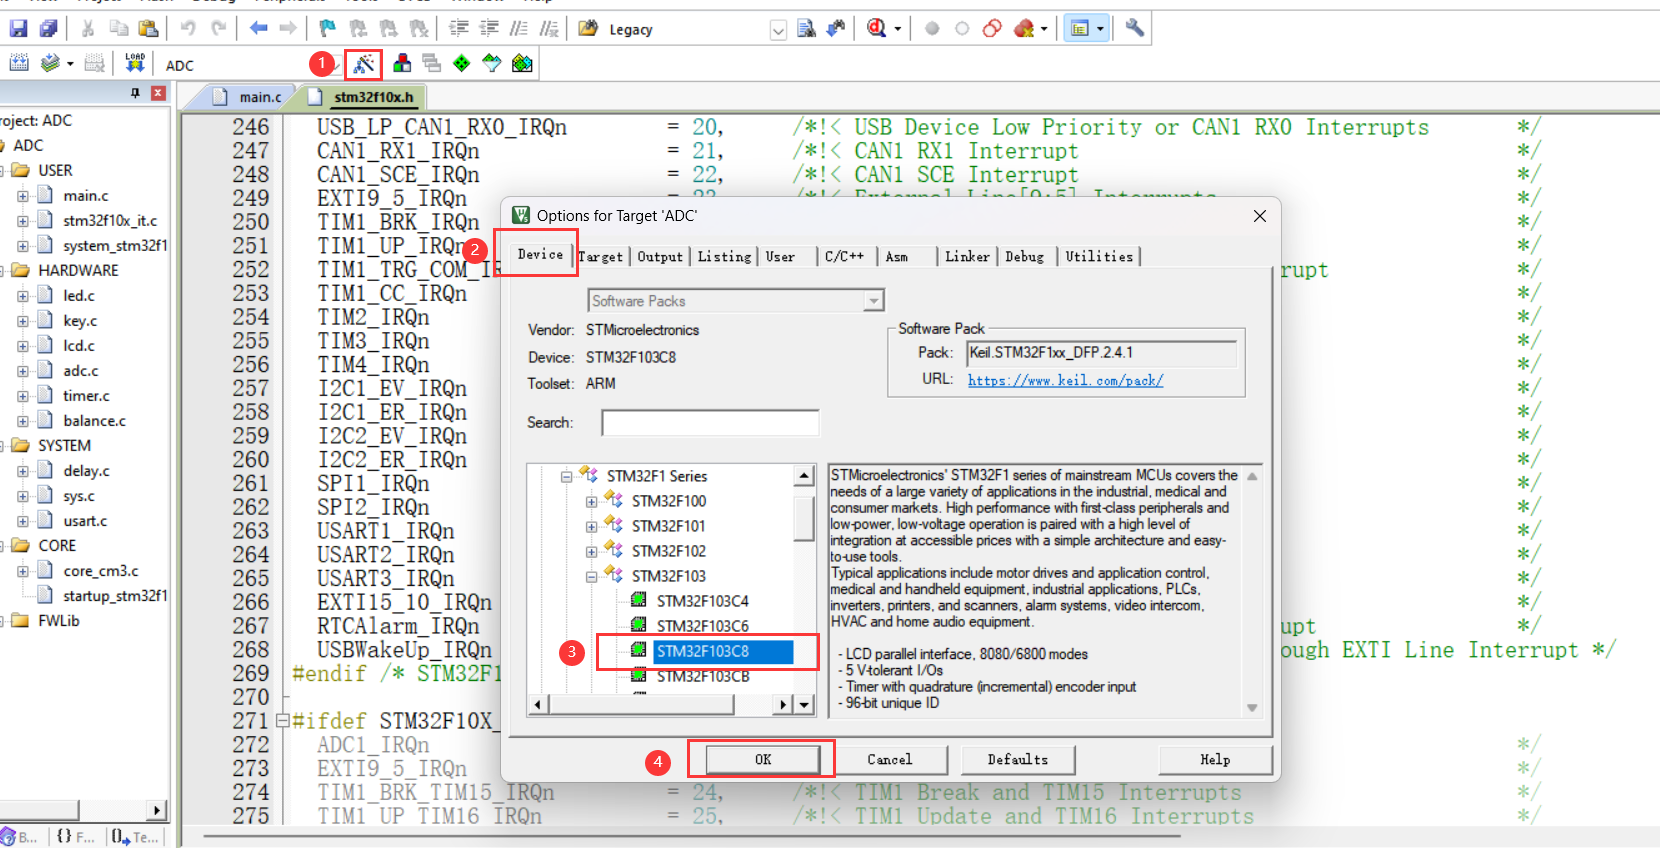Screen dimensions: 1660x848
Task: Click device tree scroll down arrow
Action: click(x=804, y=705)
